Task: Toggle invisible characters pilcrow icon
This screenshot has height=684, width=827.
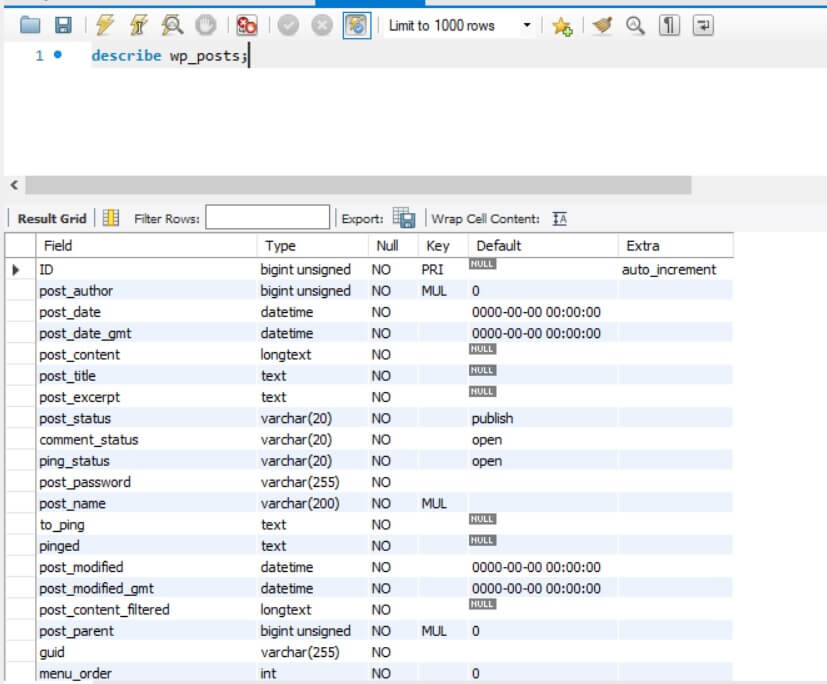Action: click(669, 25)
